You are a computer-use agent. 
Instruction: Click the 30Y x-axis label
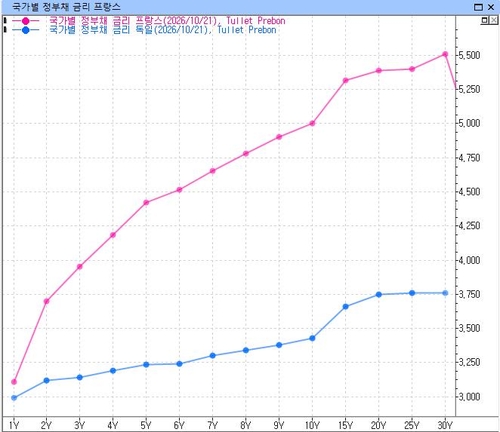445,425
